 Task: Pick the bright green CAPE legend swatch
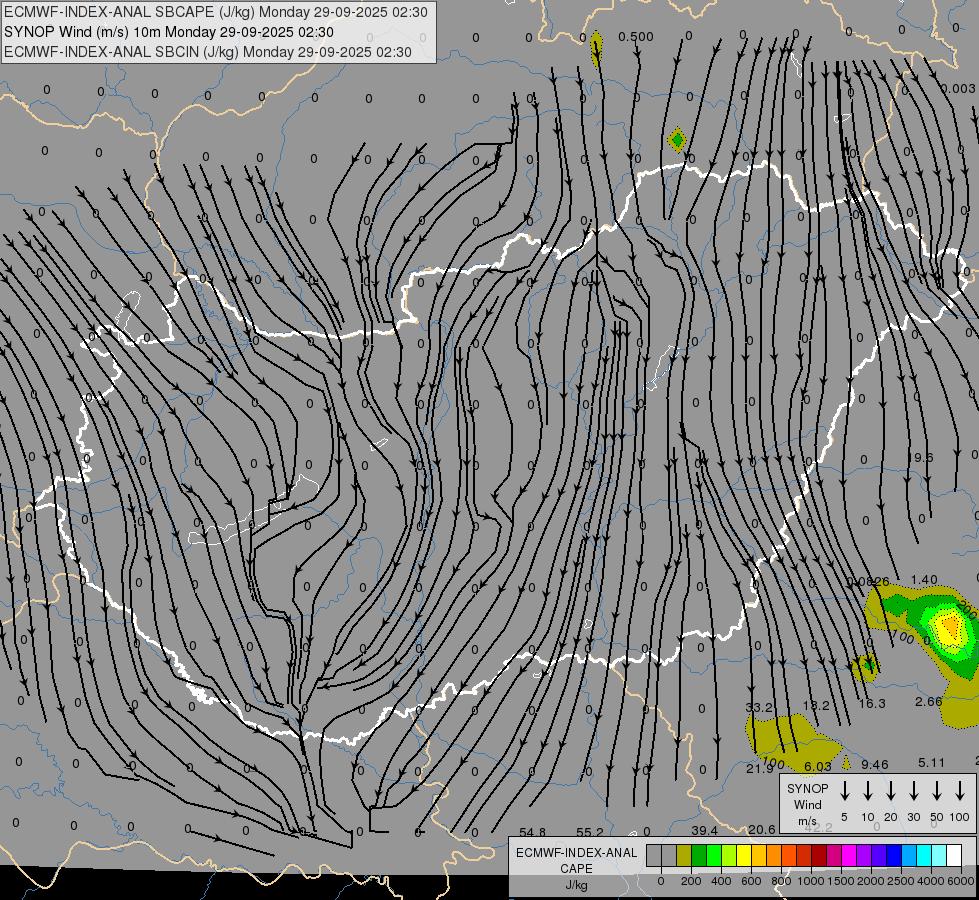point(714,855)
